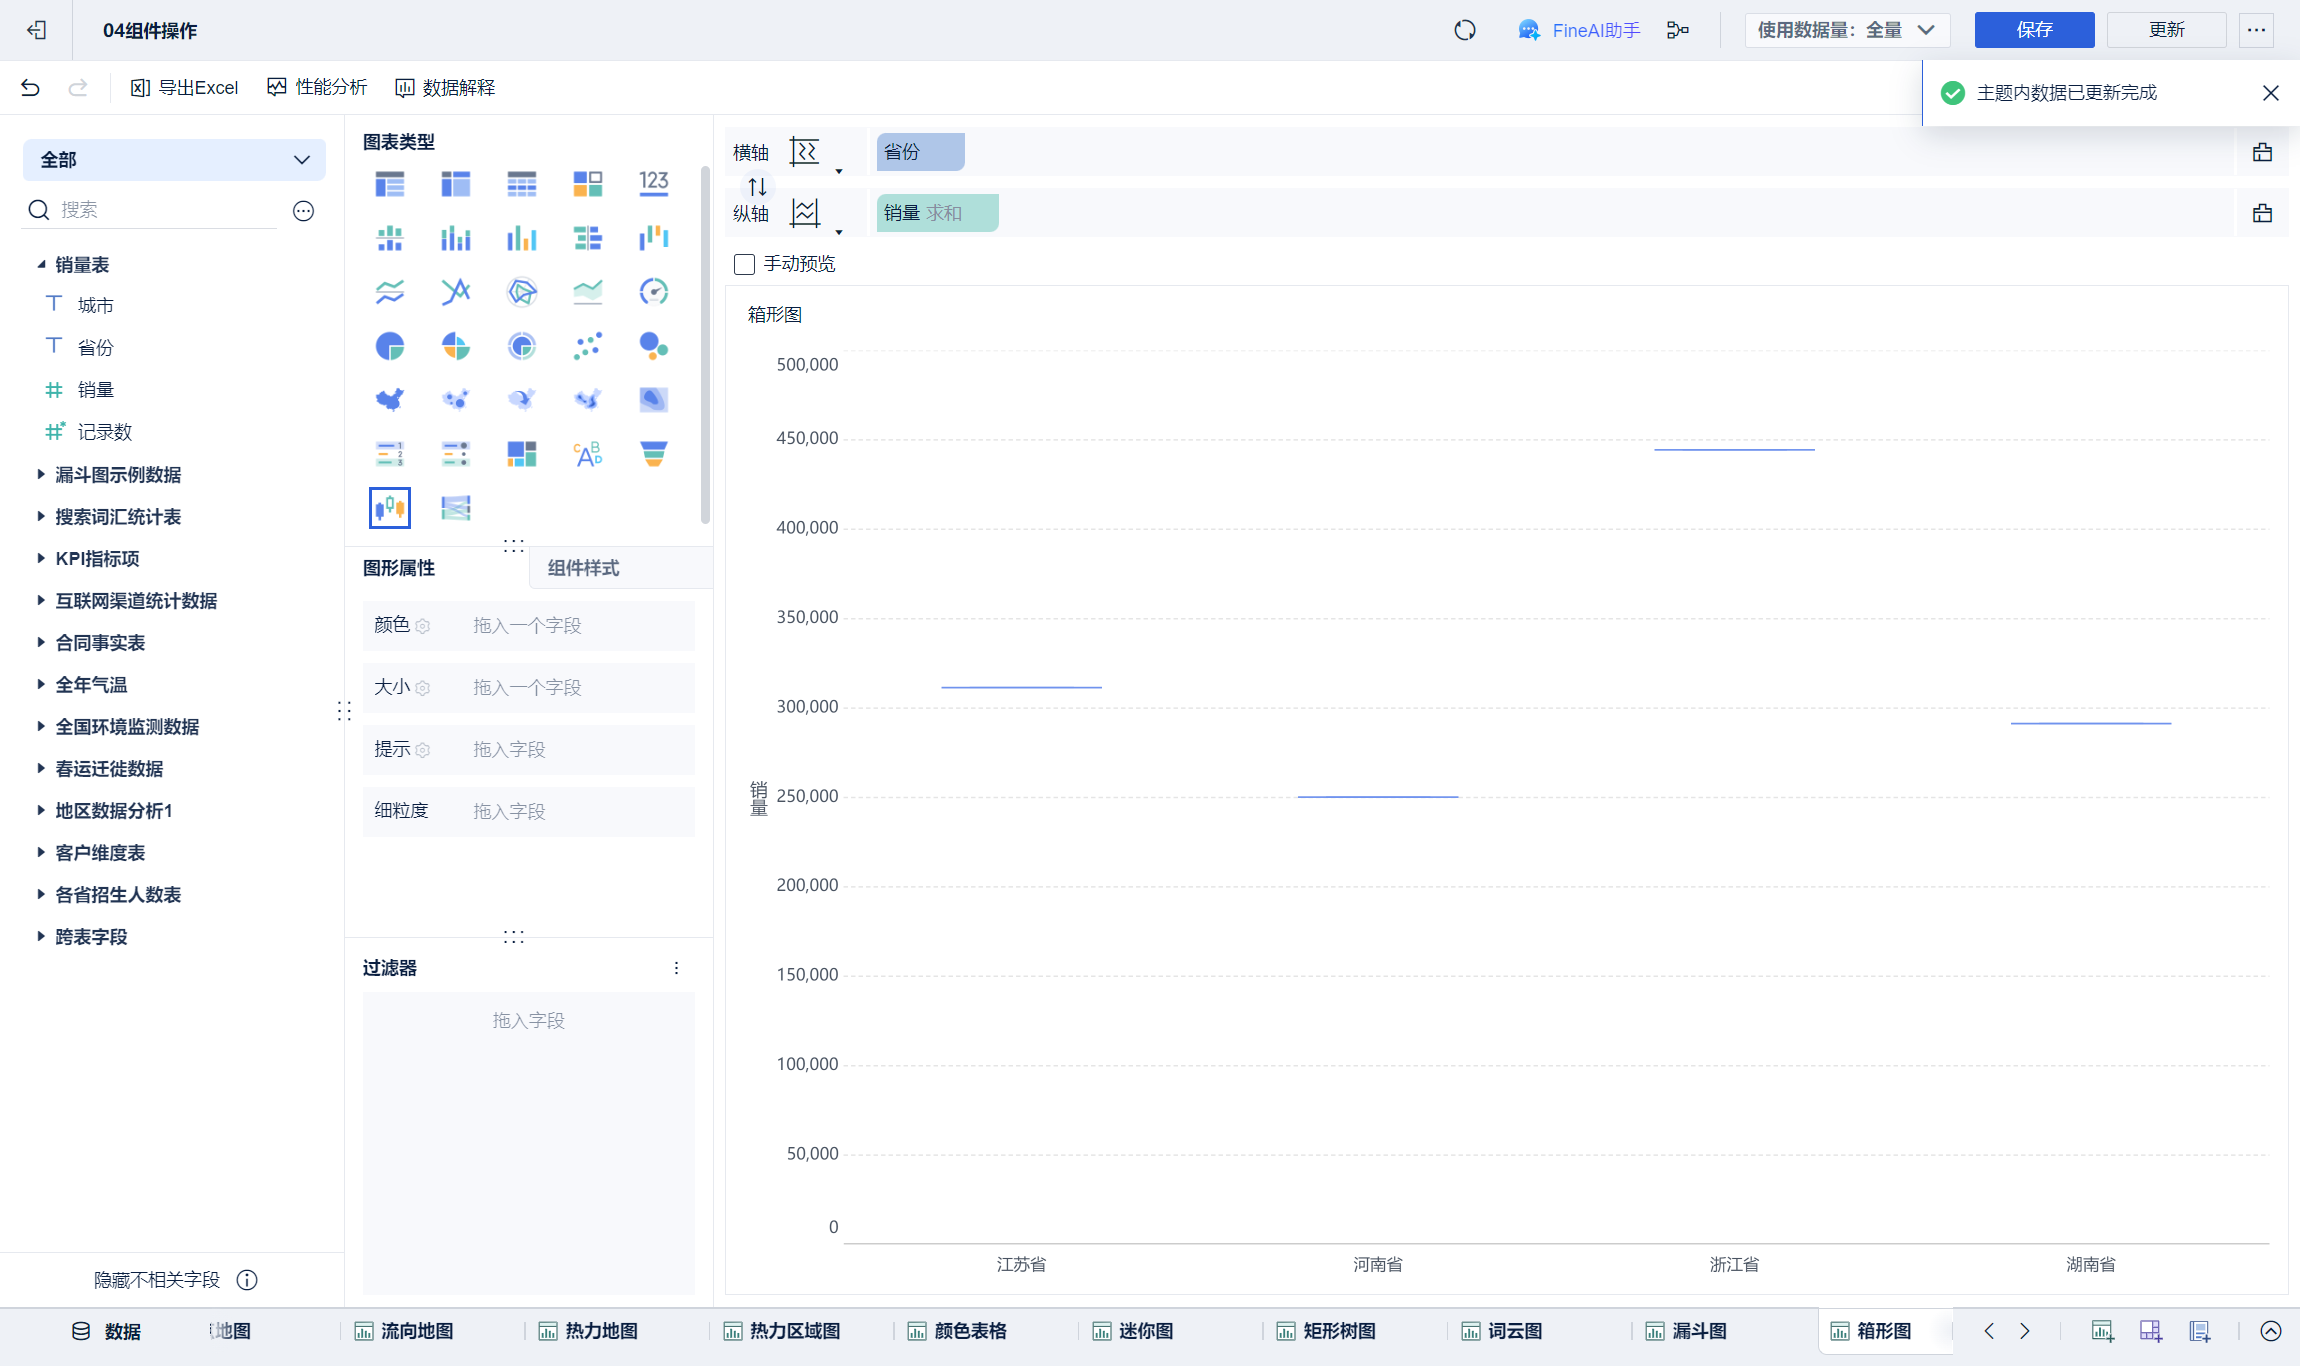The height and width of the screenshot is (1366, 2300).
Task: Select the pie chart type icon
Action: (x=390, y=346)
